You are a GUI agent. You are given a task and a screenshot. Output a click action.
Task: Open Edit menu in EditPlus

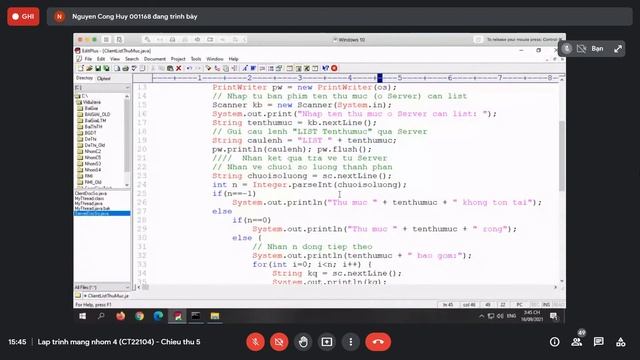(101, 59)
